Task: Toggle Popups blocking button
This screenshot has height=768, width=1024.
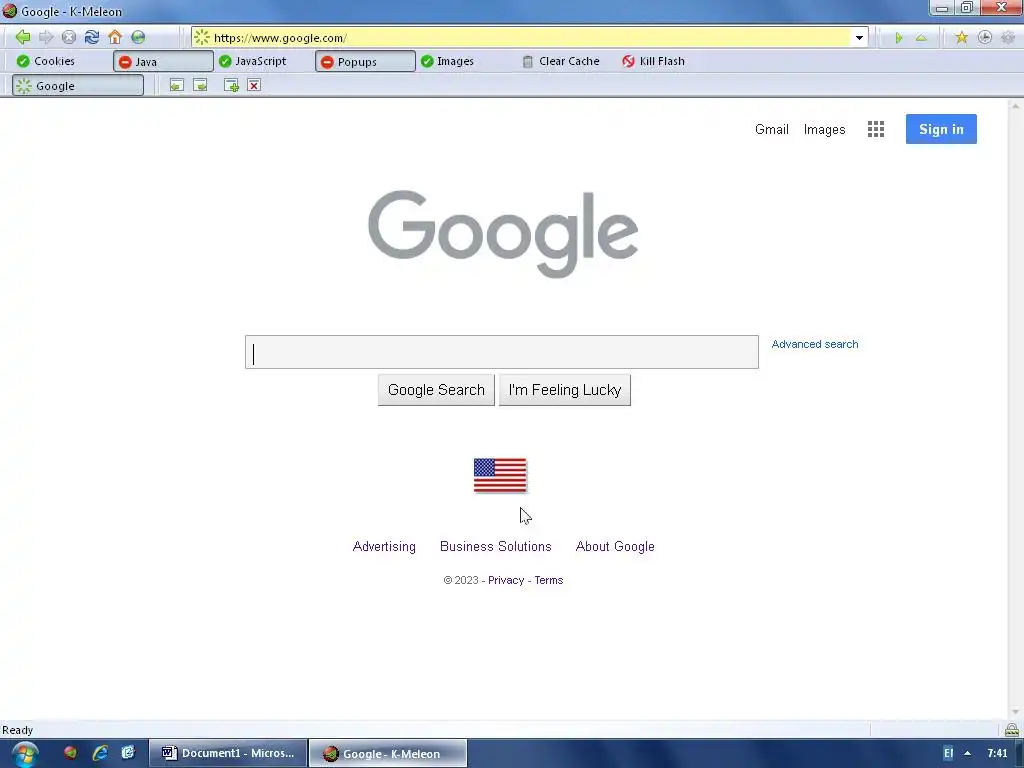Action: pos(365,61)
